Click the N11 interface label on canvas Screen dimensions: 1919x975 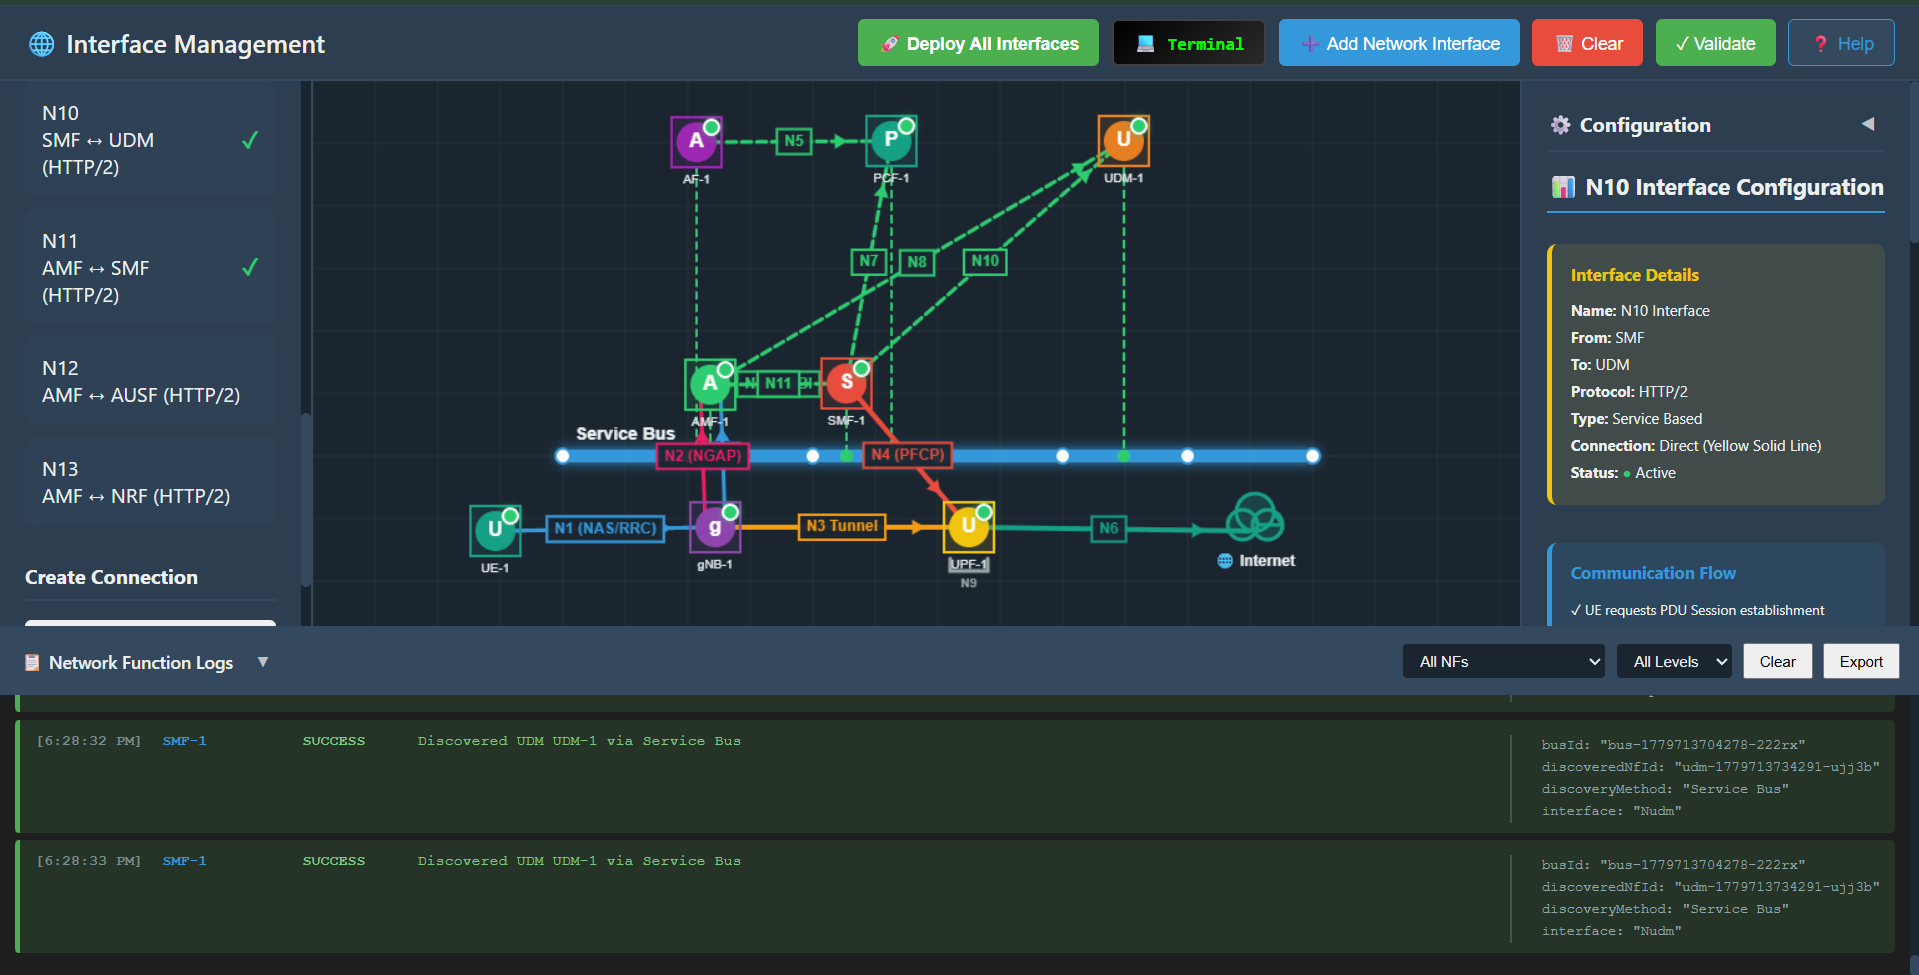point(778,383)
